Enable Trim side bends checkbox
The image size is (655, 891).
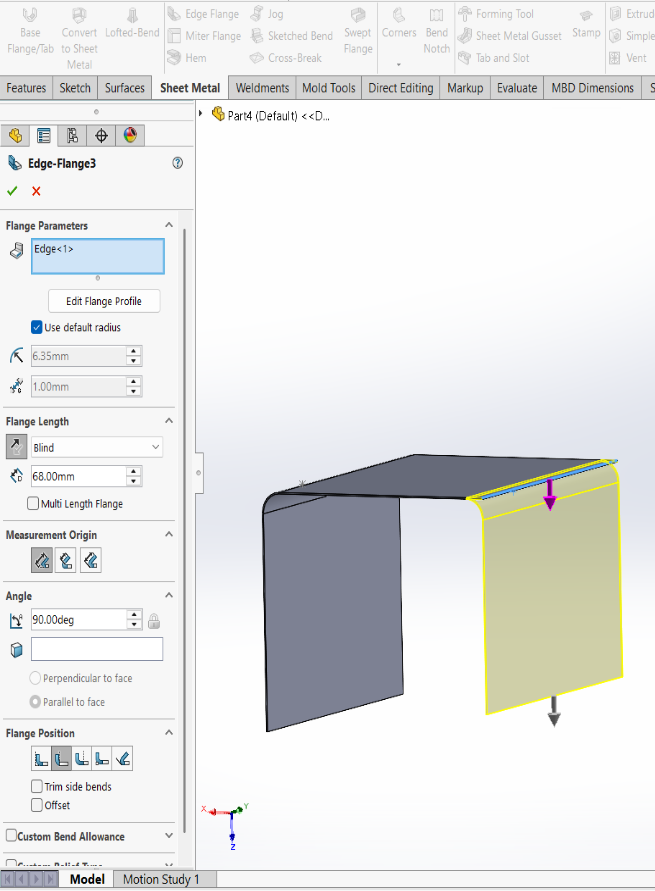click(x=36, y=786)
